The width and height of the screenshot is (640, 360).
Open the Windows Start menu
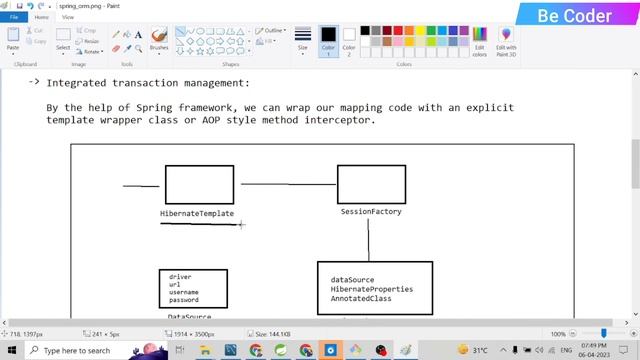coord(12,350)
